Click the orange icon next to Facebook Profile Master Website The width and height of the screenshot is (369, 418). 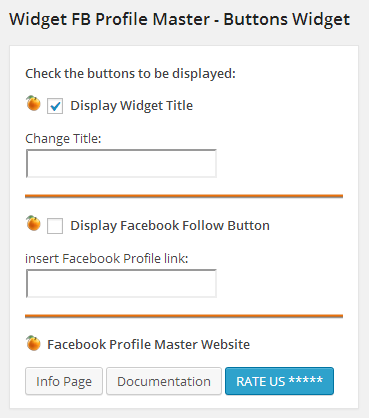click(x=33, y=343)
